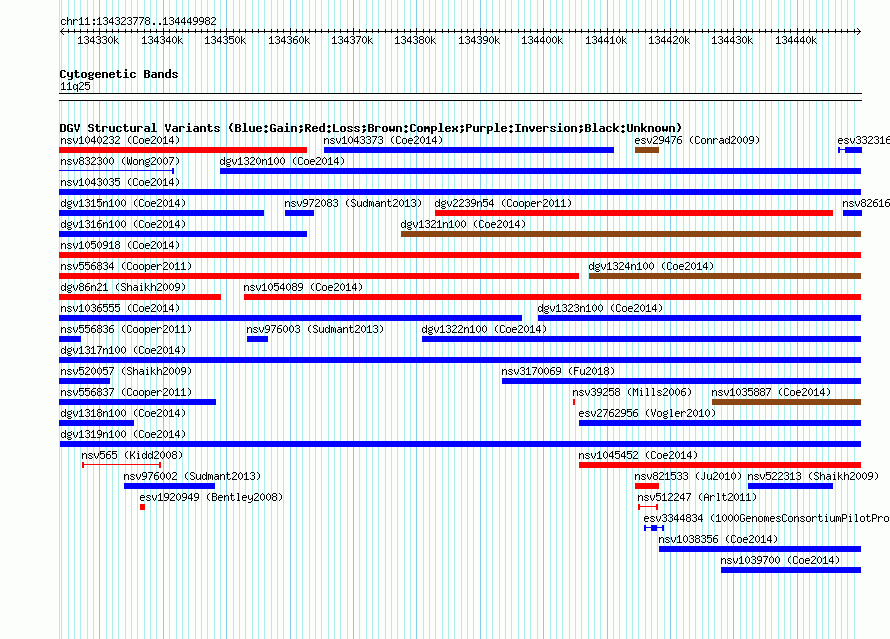Click nsv512247 (Arlt2011) variant label
Screen dimensions: 890x639
[697, 497]
